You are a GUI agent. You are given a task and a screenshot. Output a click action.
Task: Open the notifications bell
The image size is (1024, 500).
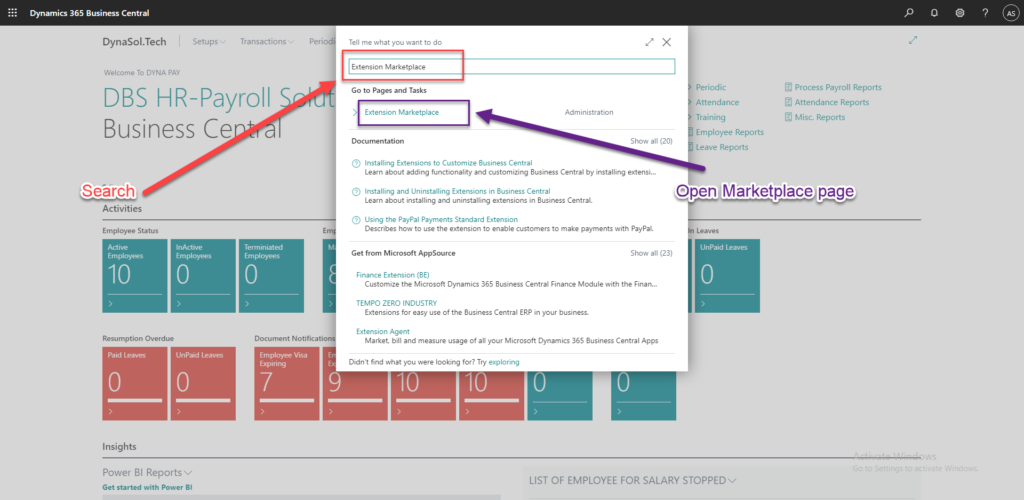934,13
